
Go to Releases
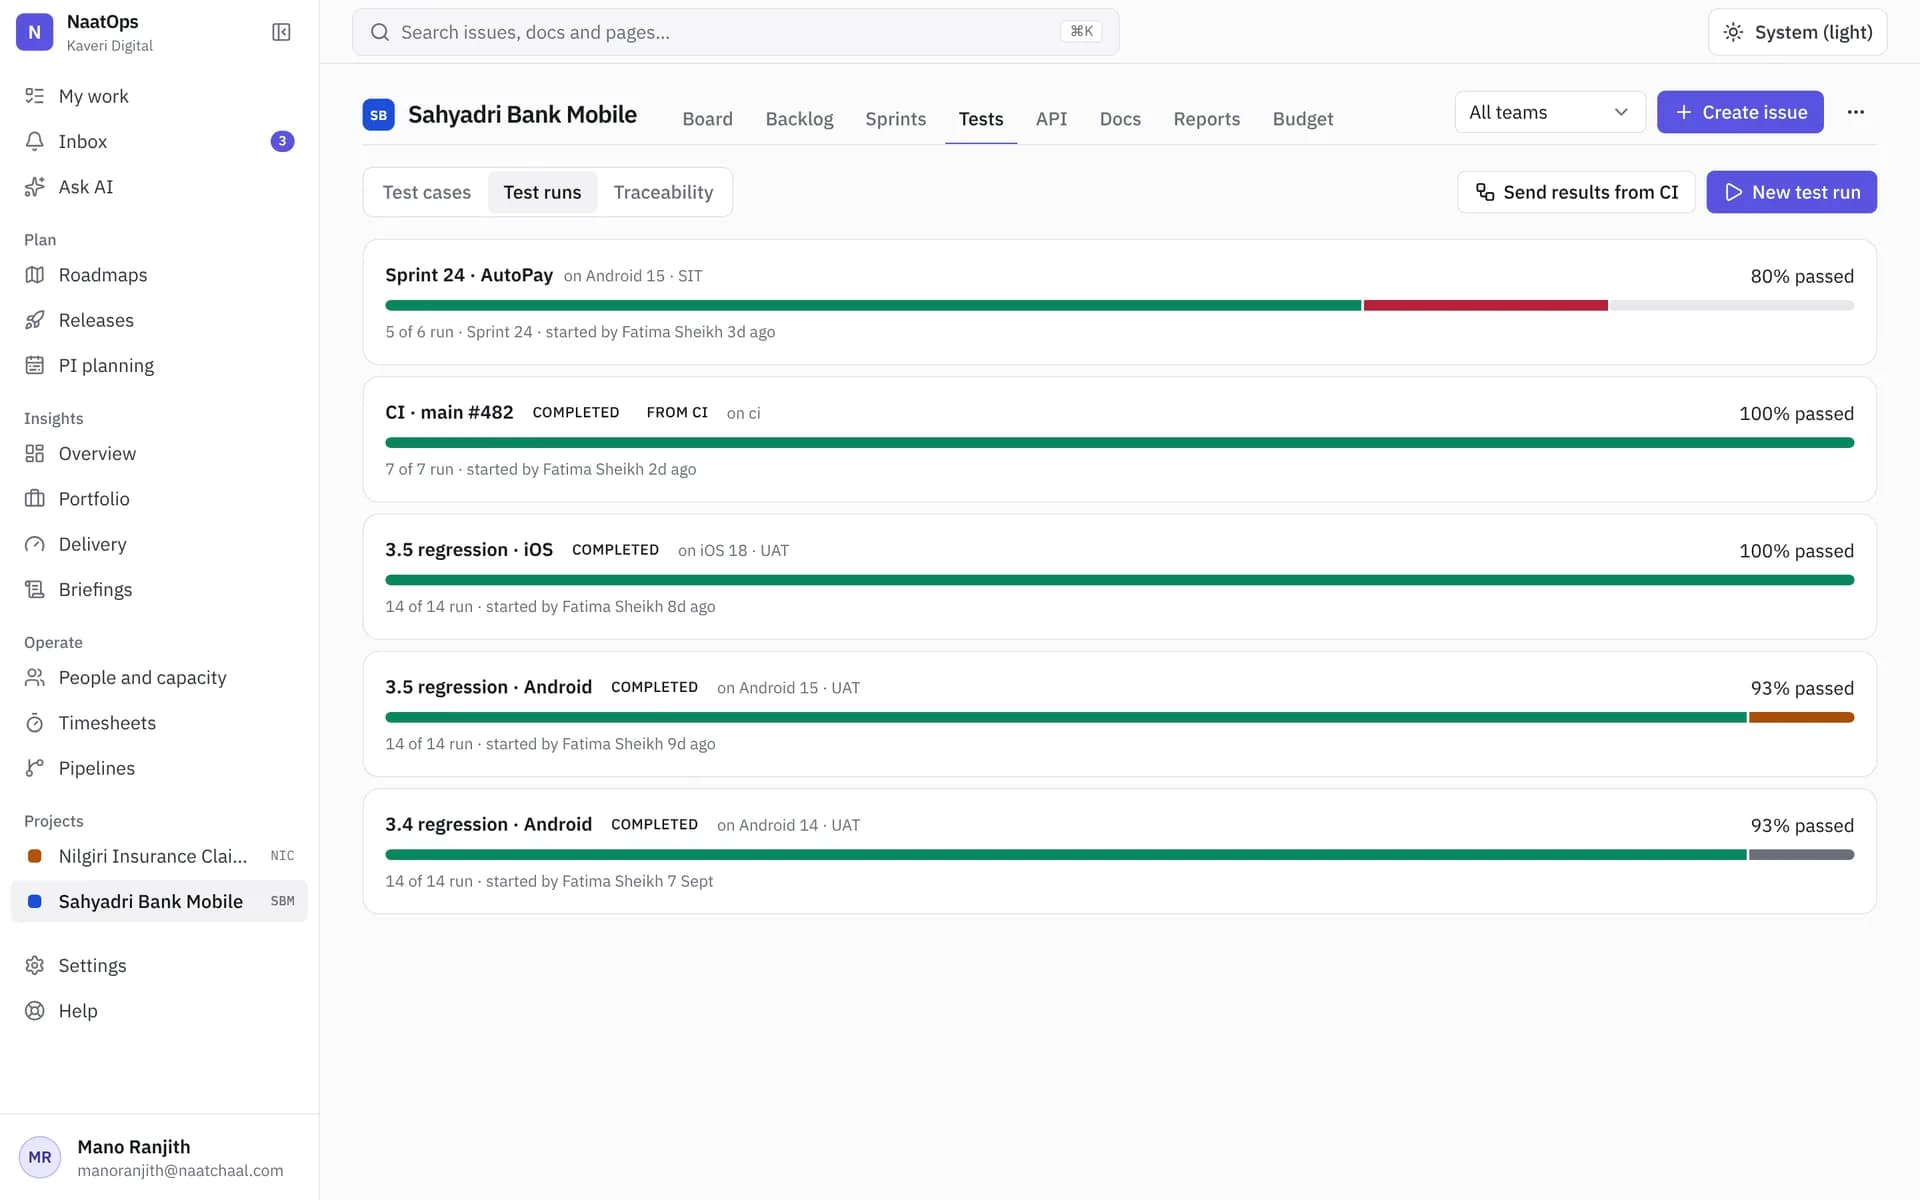point(159,320)
